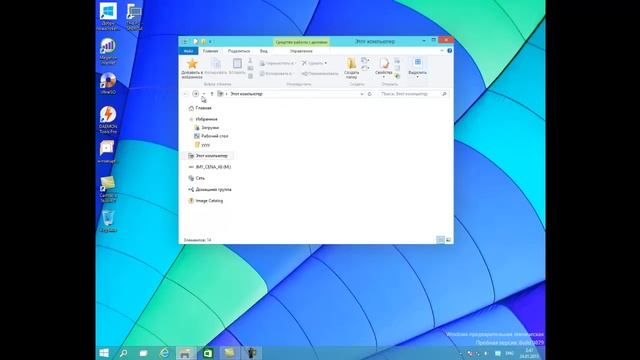Open the 'IM1_CENA_X8 (M:)' drive entry
The image size is (640, 360).
213,167
